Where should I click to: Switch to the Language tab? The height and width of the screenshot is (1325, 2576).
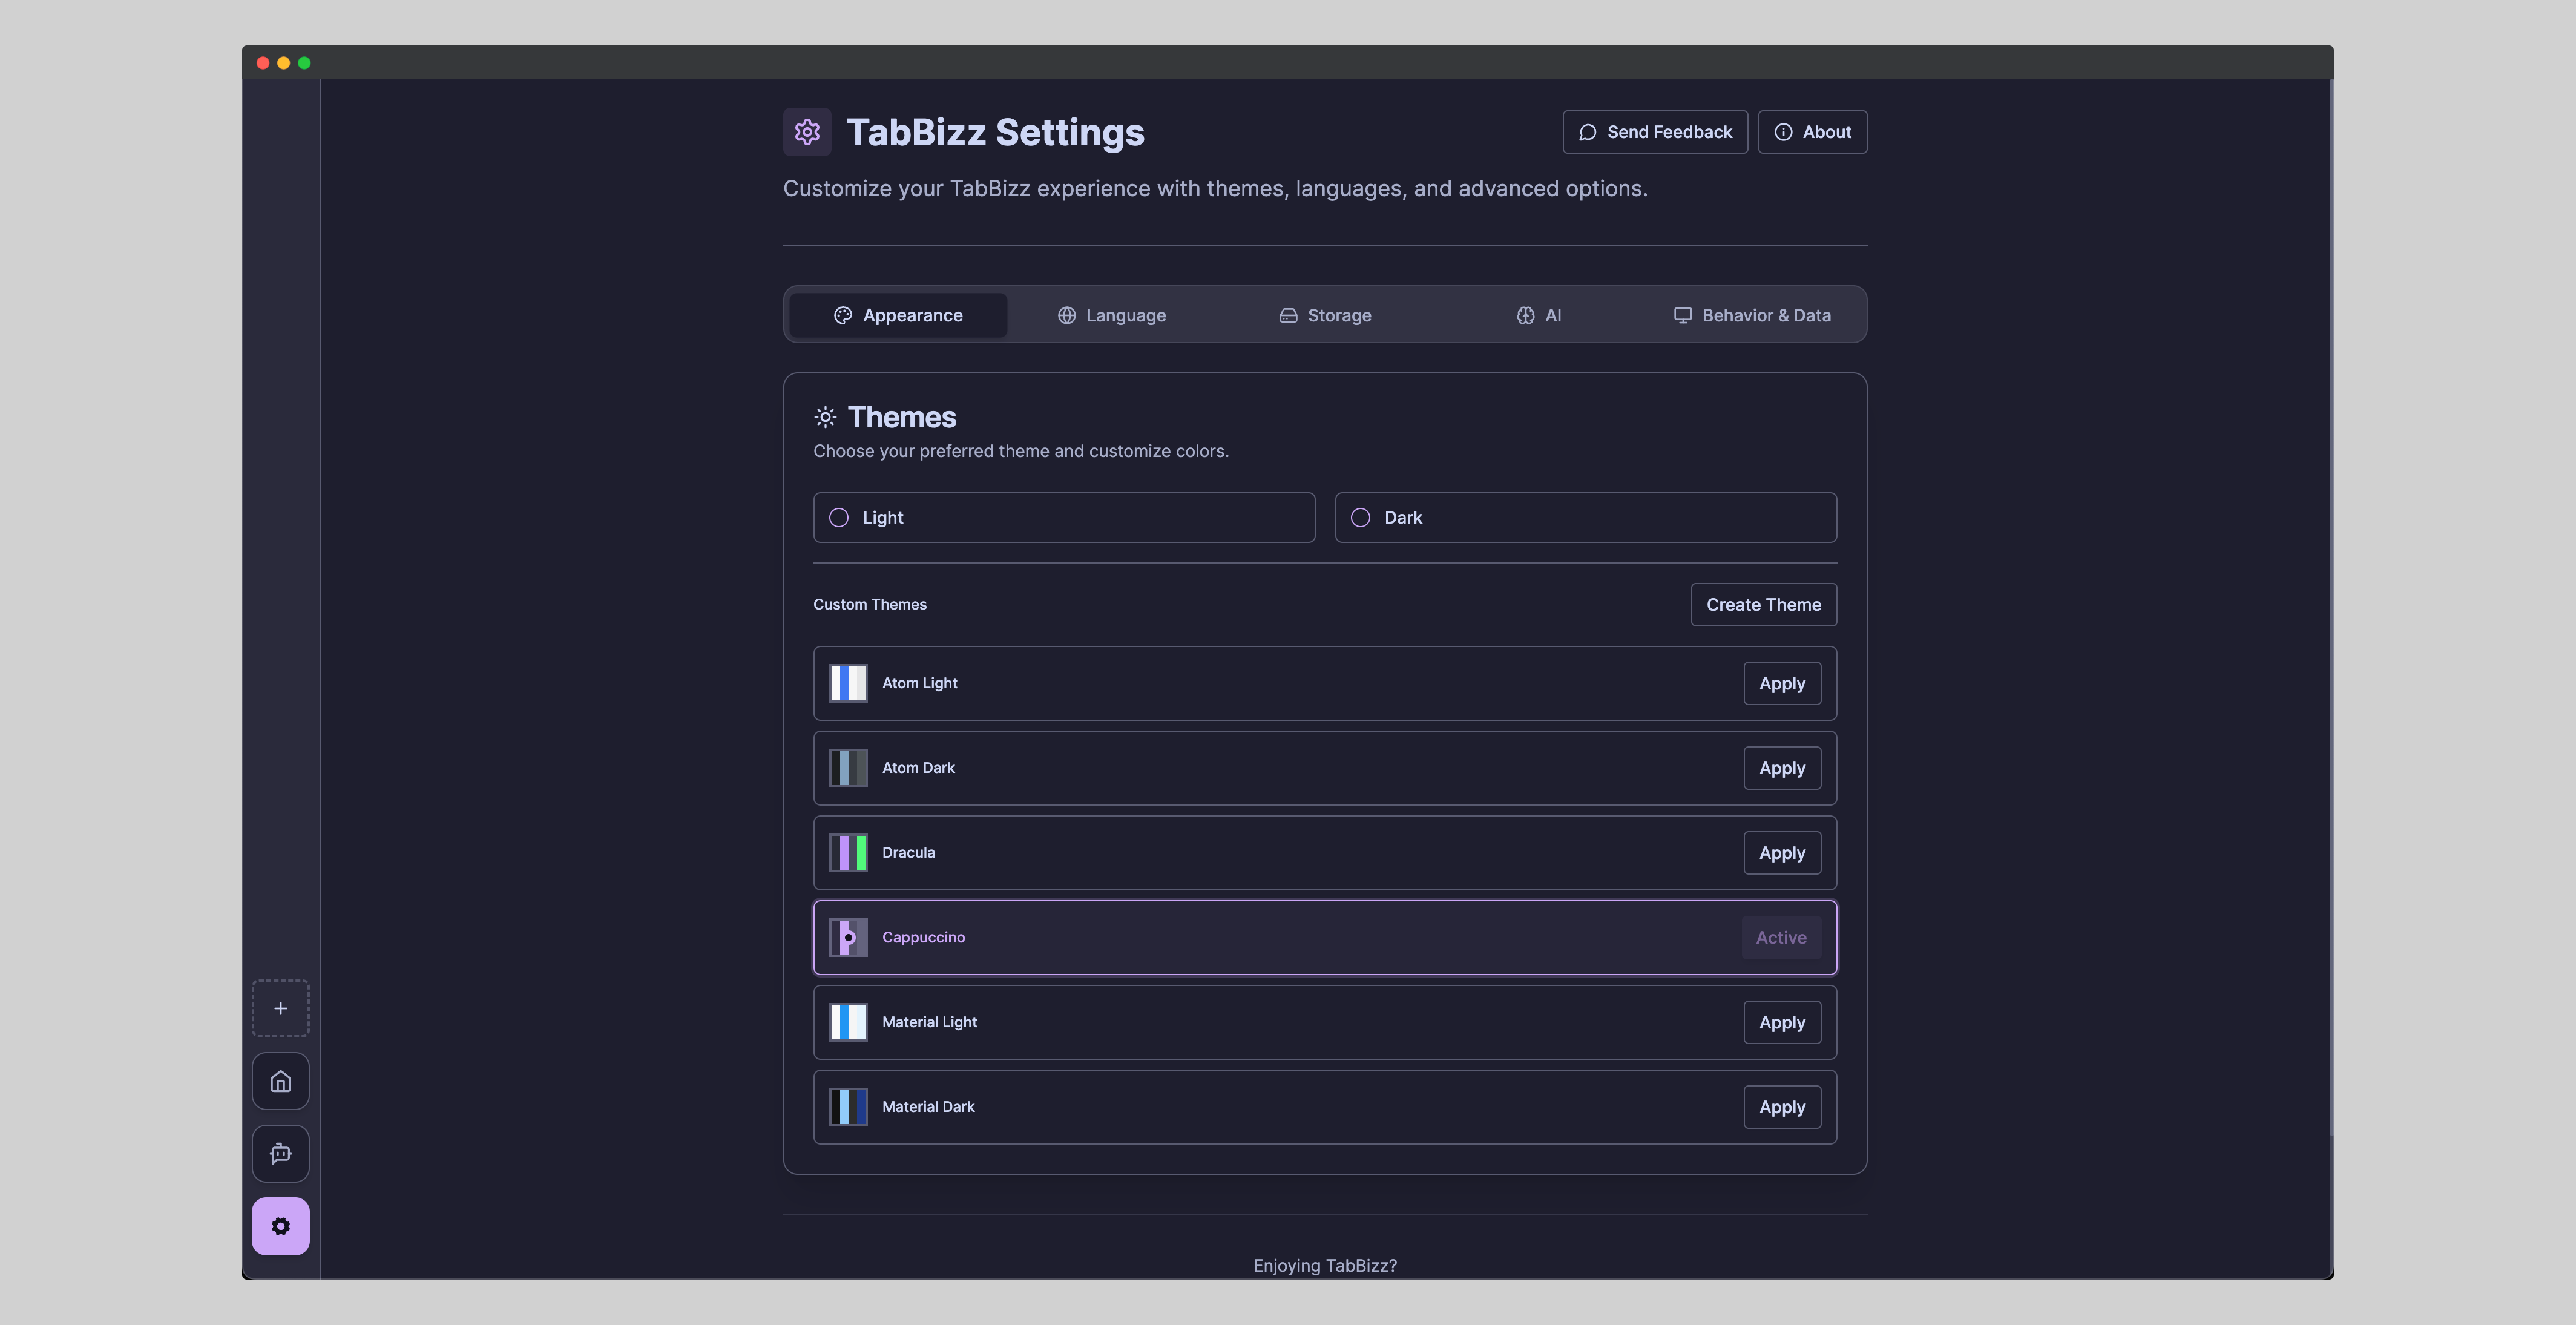pyautogui.click(x=1111, y=315)
